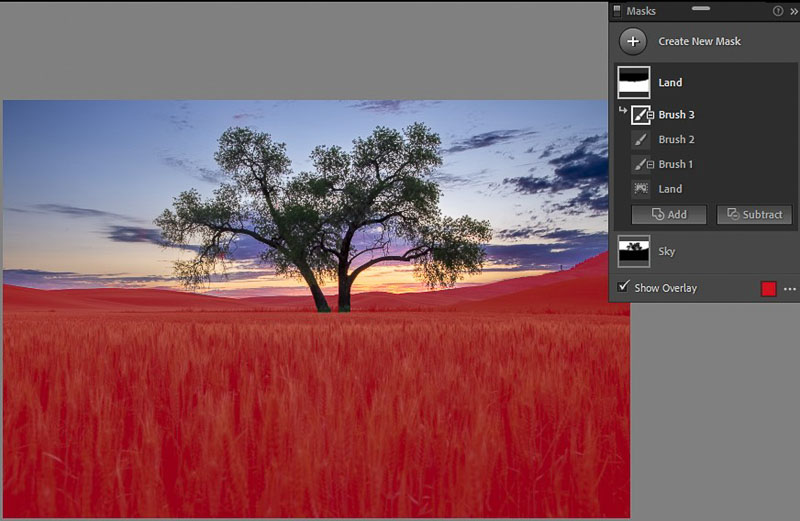Collapse Masks panel with double-arrow
This screenshot has height=521, width=800.
792,11
